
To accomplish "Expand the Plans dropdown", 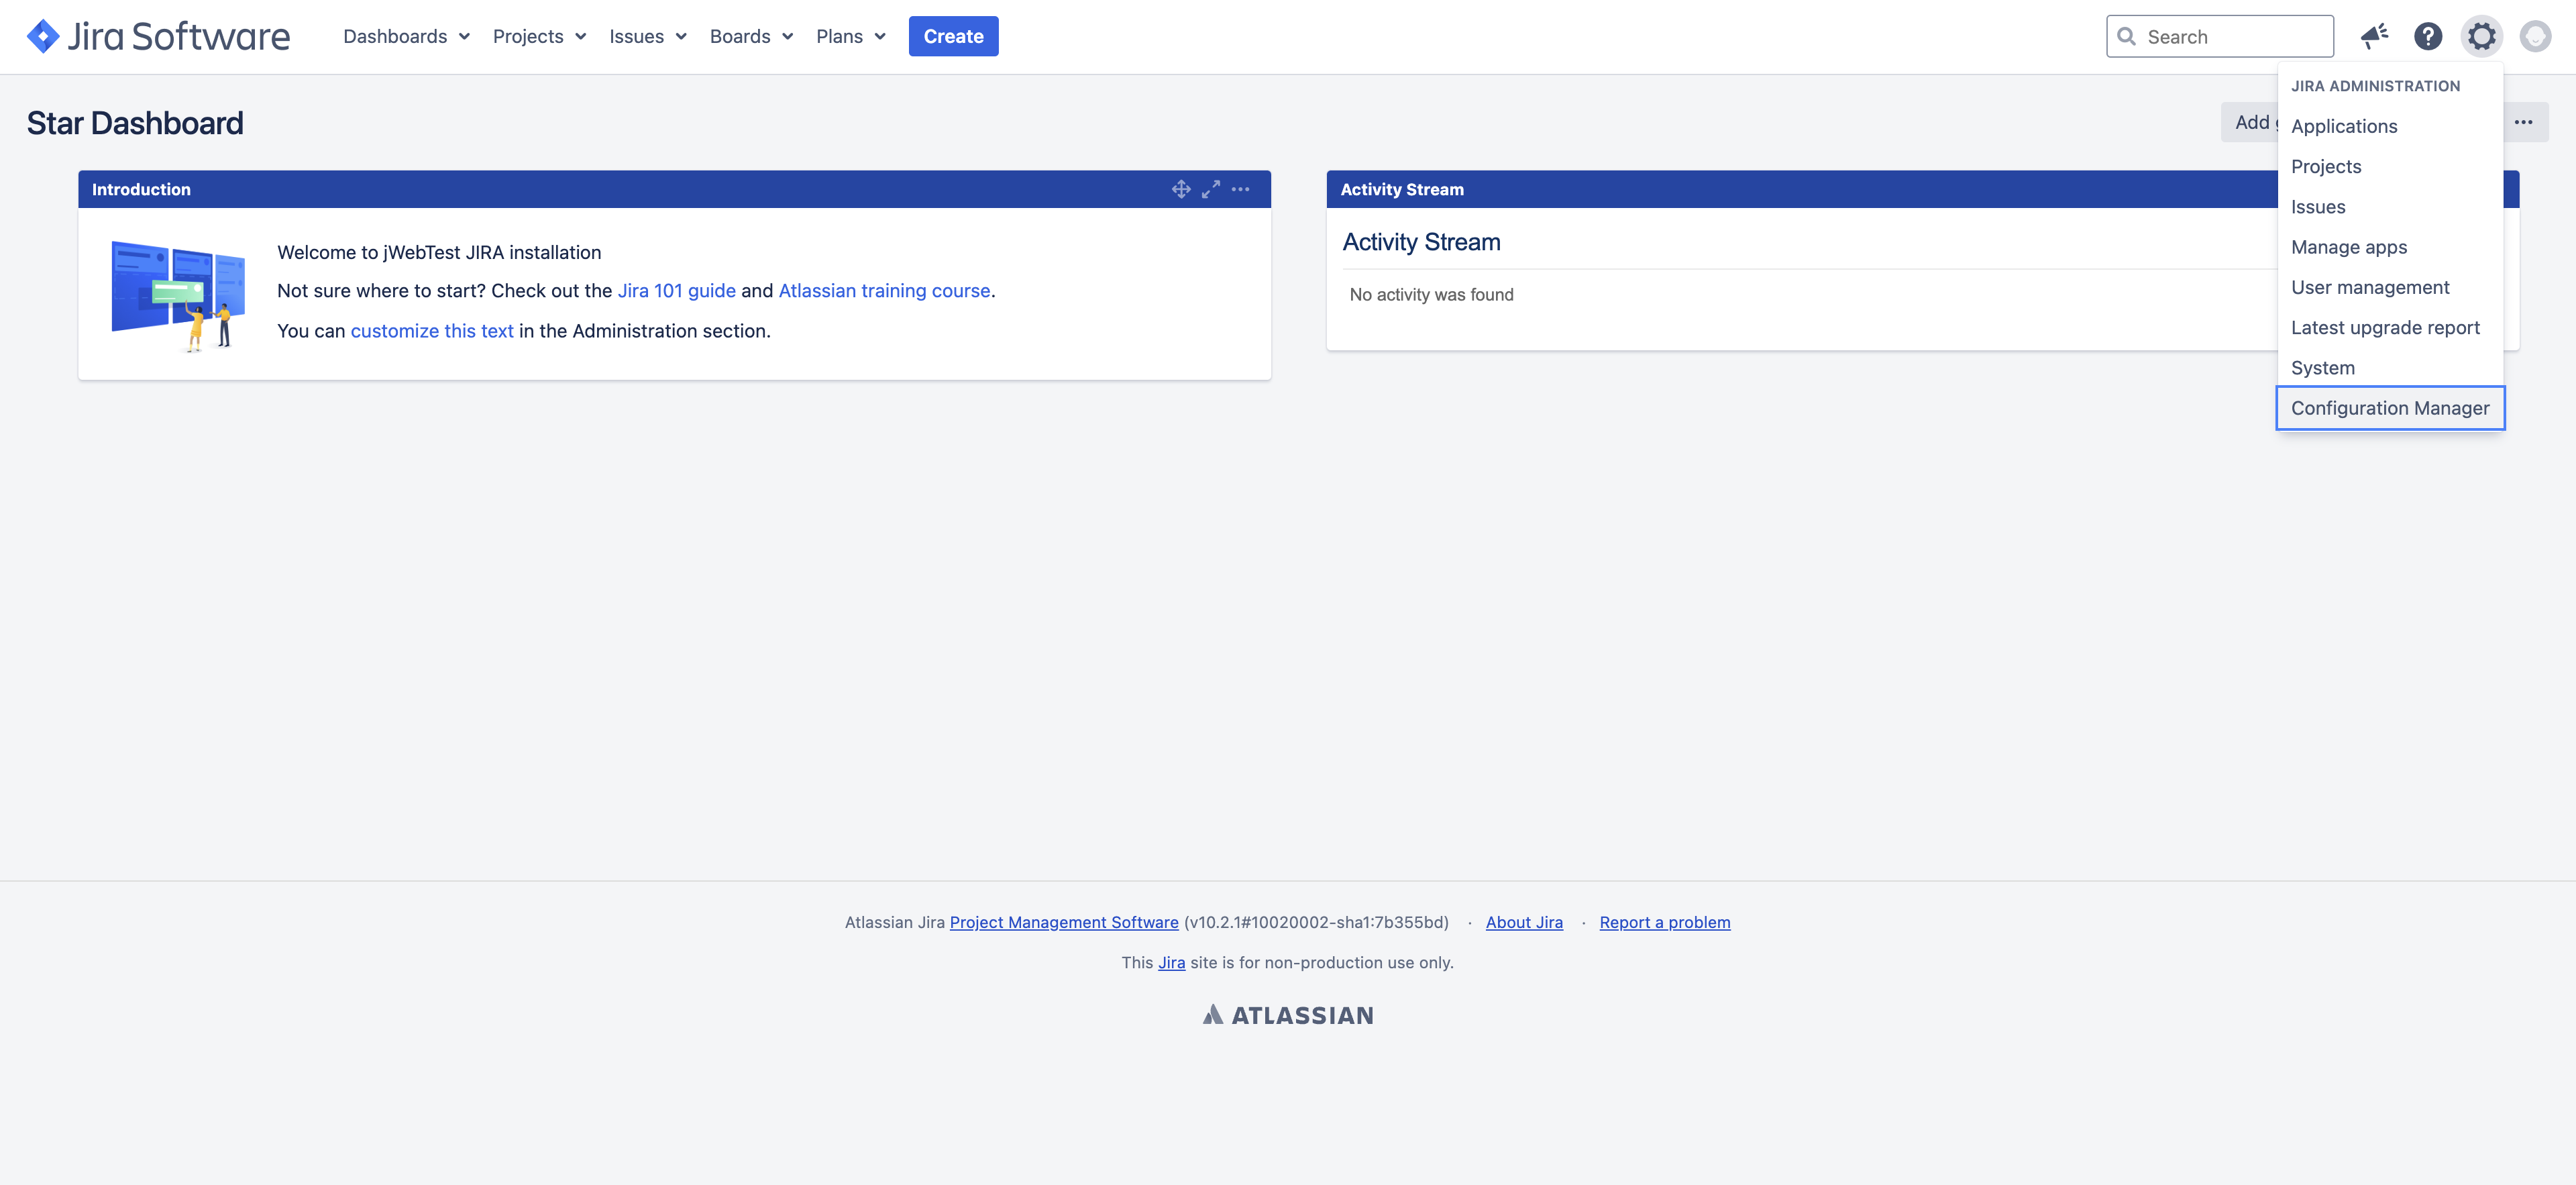I will (x=851, y=37).
